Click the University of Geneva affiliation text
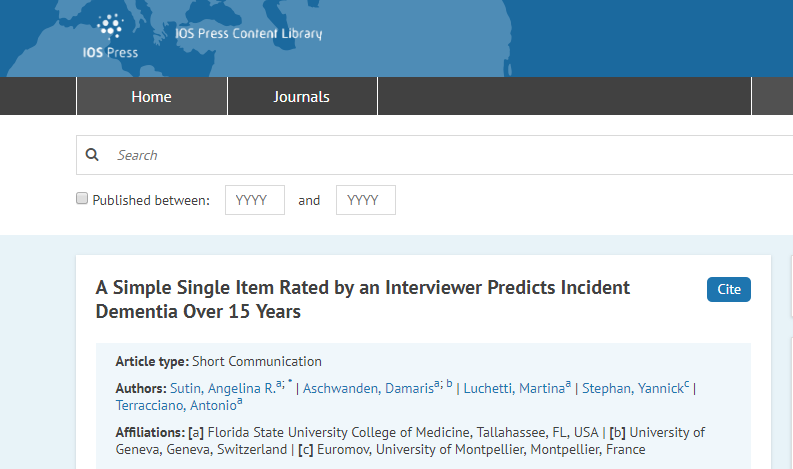Screen dimensions: 793x469 [190, 450]
